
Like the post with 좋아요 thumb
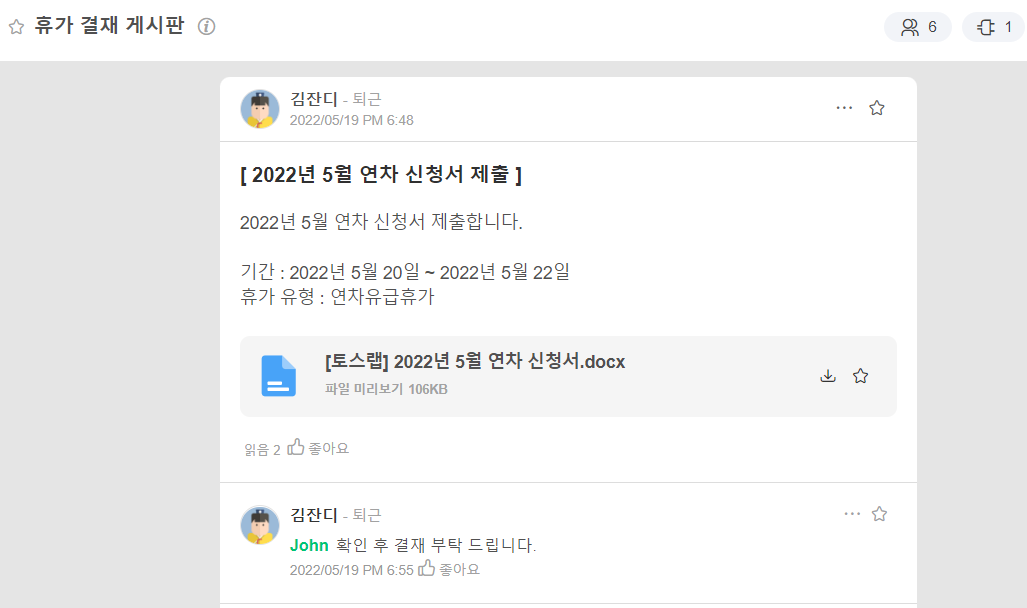(319, 449)
